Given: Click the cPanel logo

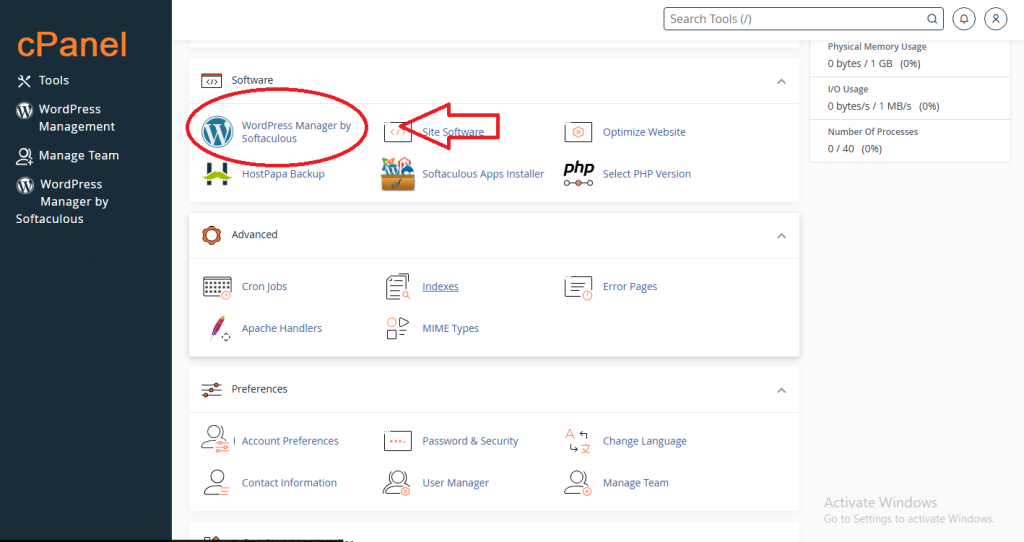Looking at the screenshot, I should [72, 45].
